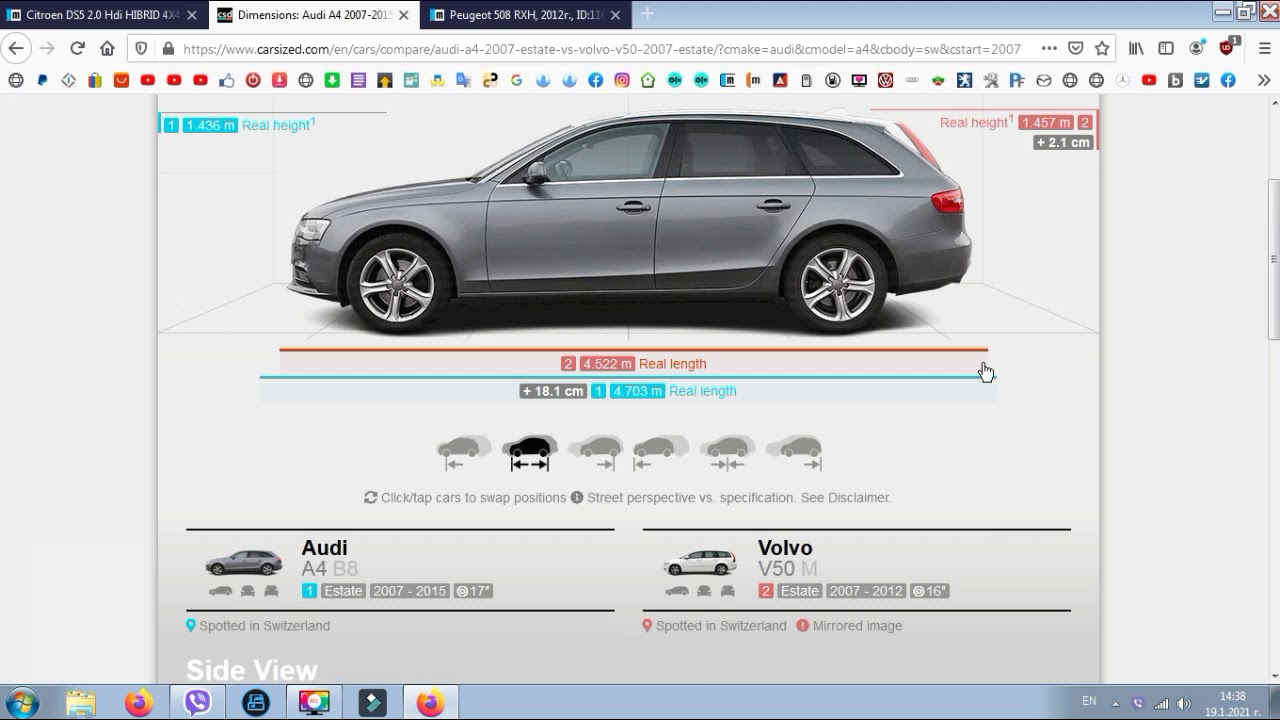The height and width of the screenshot is (720, 1280).
Task: Click the blue location pin under Audi
Action: 191,625
